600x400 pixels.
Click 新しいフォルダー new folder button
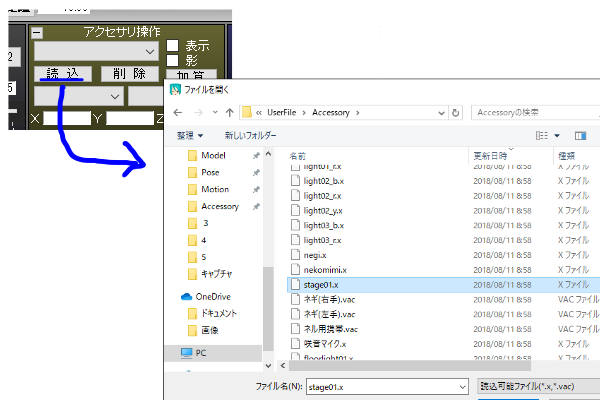pyautogui.click(x=250, y=136)
